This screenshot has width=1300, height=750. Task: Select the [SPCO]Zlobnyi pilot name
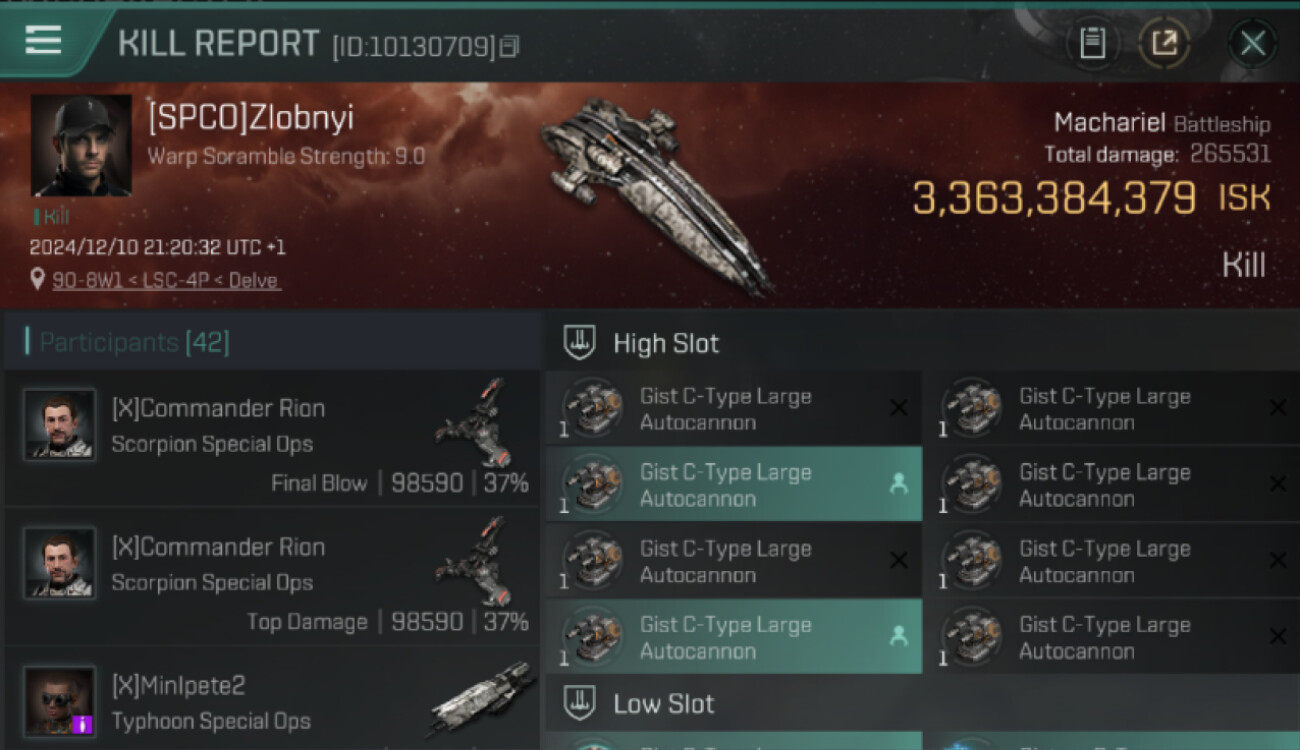coord(250,117)
